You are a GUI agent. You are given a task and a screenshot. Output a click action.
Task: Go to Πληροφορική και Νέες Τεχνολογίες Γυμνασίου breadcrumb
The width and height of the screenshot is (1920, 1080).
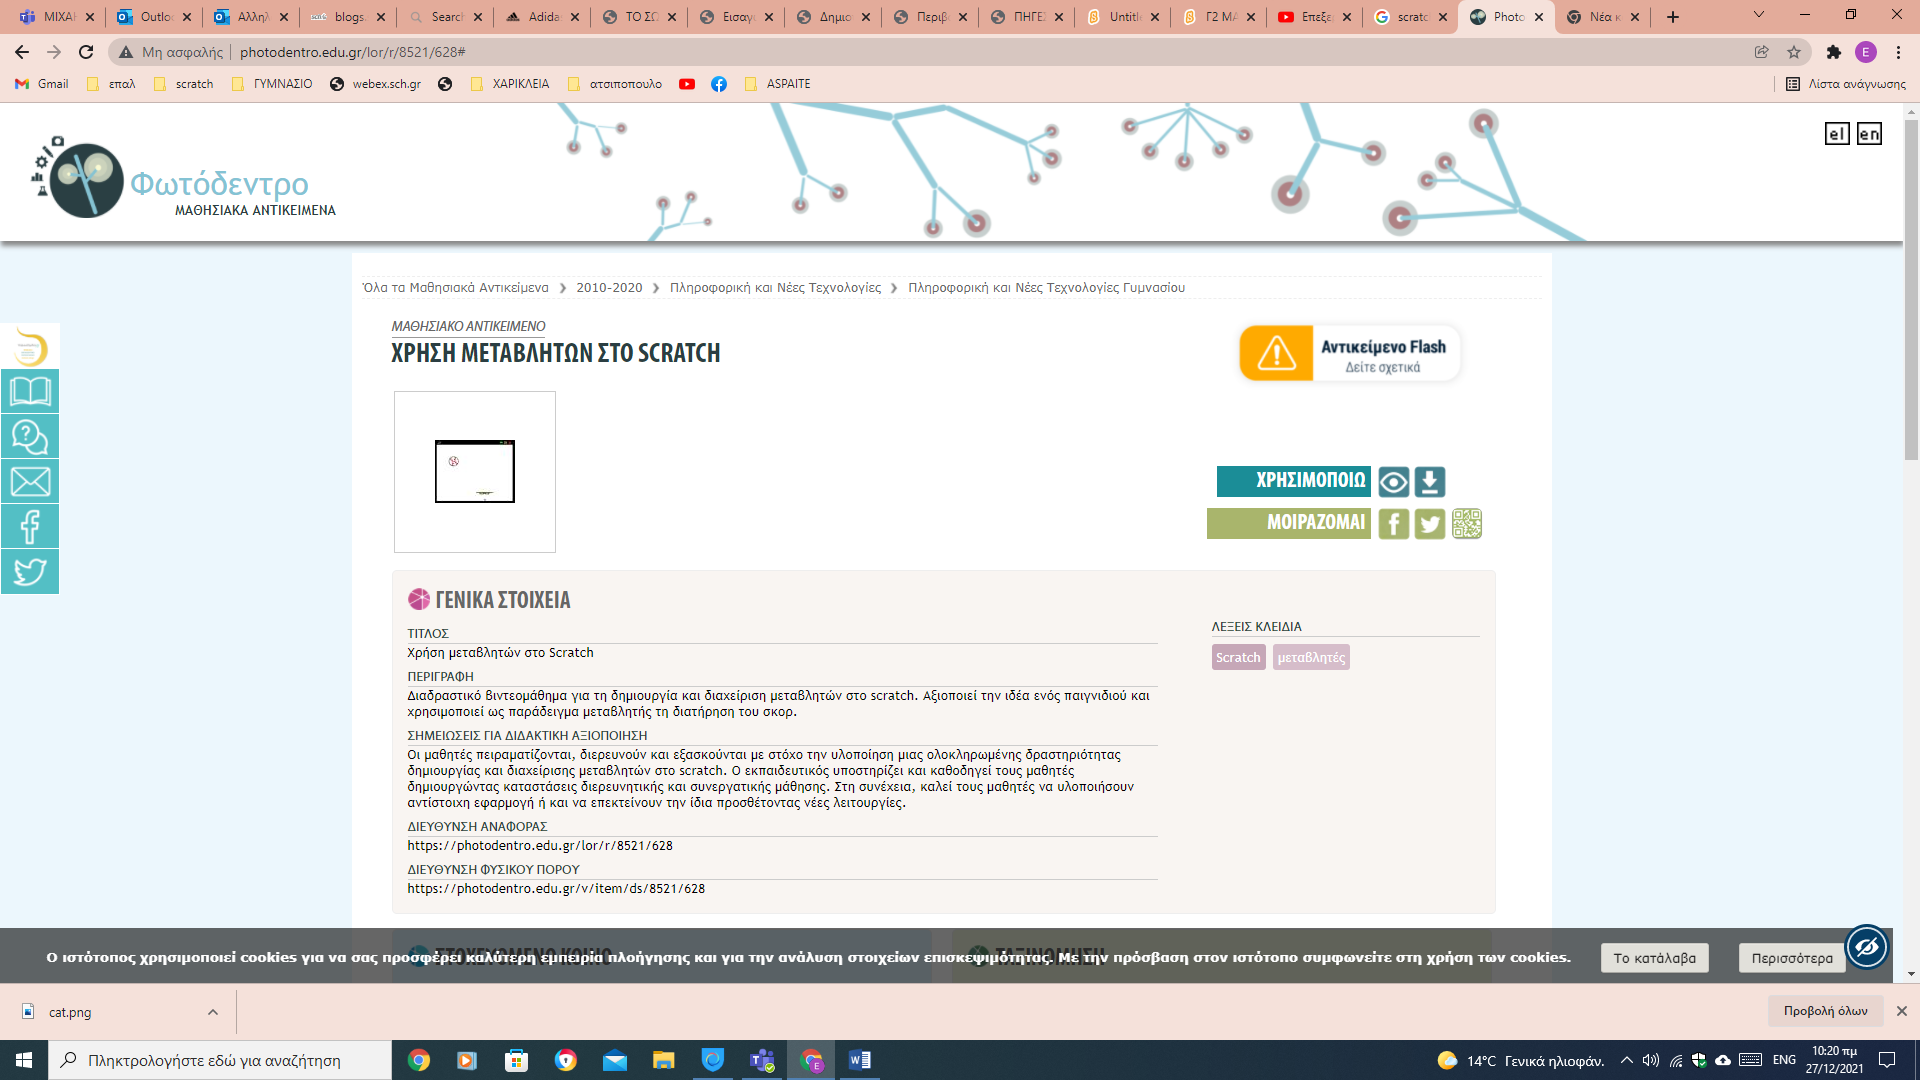click(x=1046, y=288)
